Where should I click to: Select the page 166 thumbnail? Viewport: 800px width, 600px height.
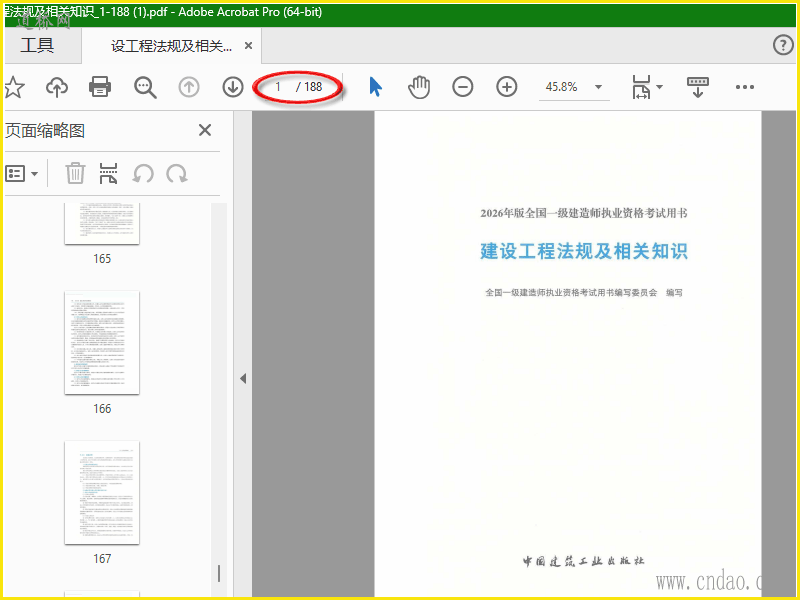102,343
